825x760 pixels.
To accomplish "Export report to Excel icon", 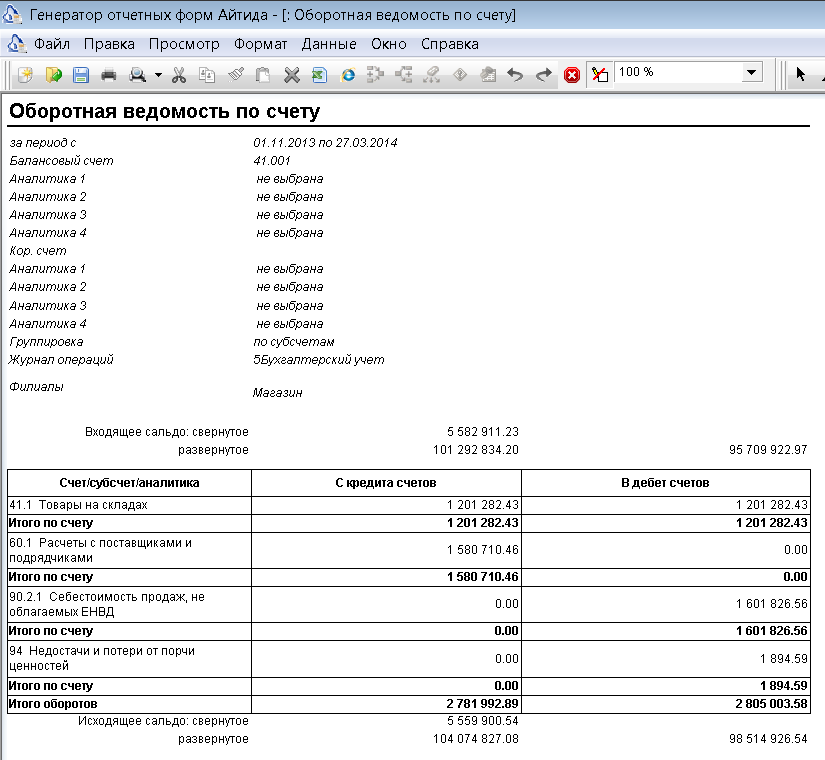I will click(319, 75).
